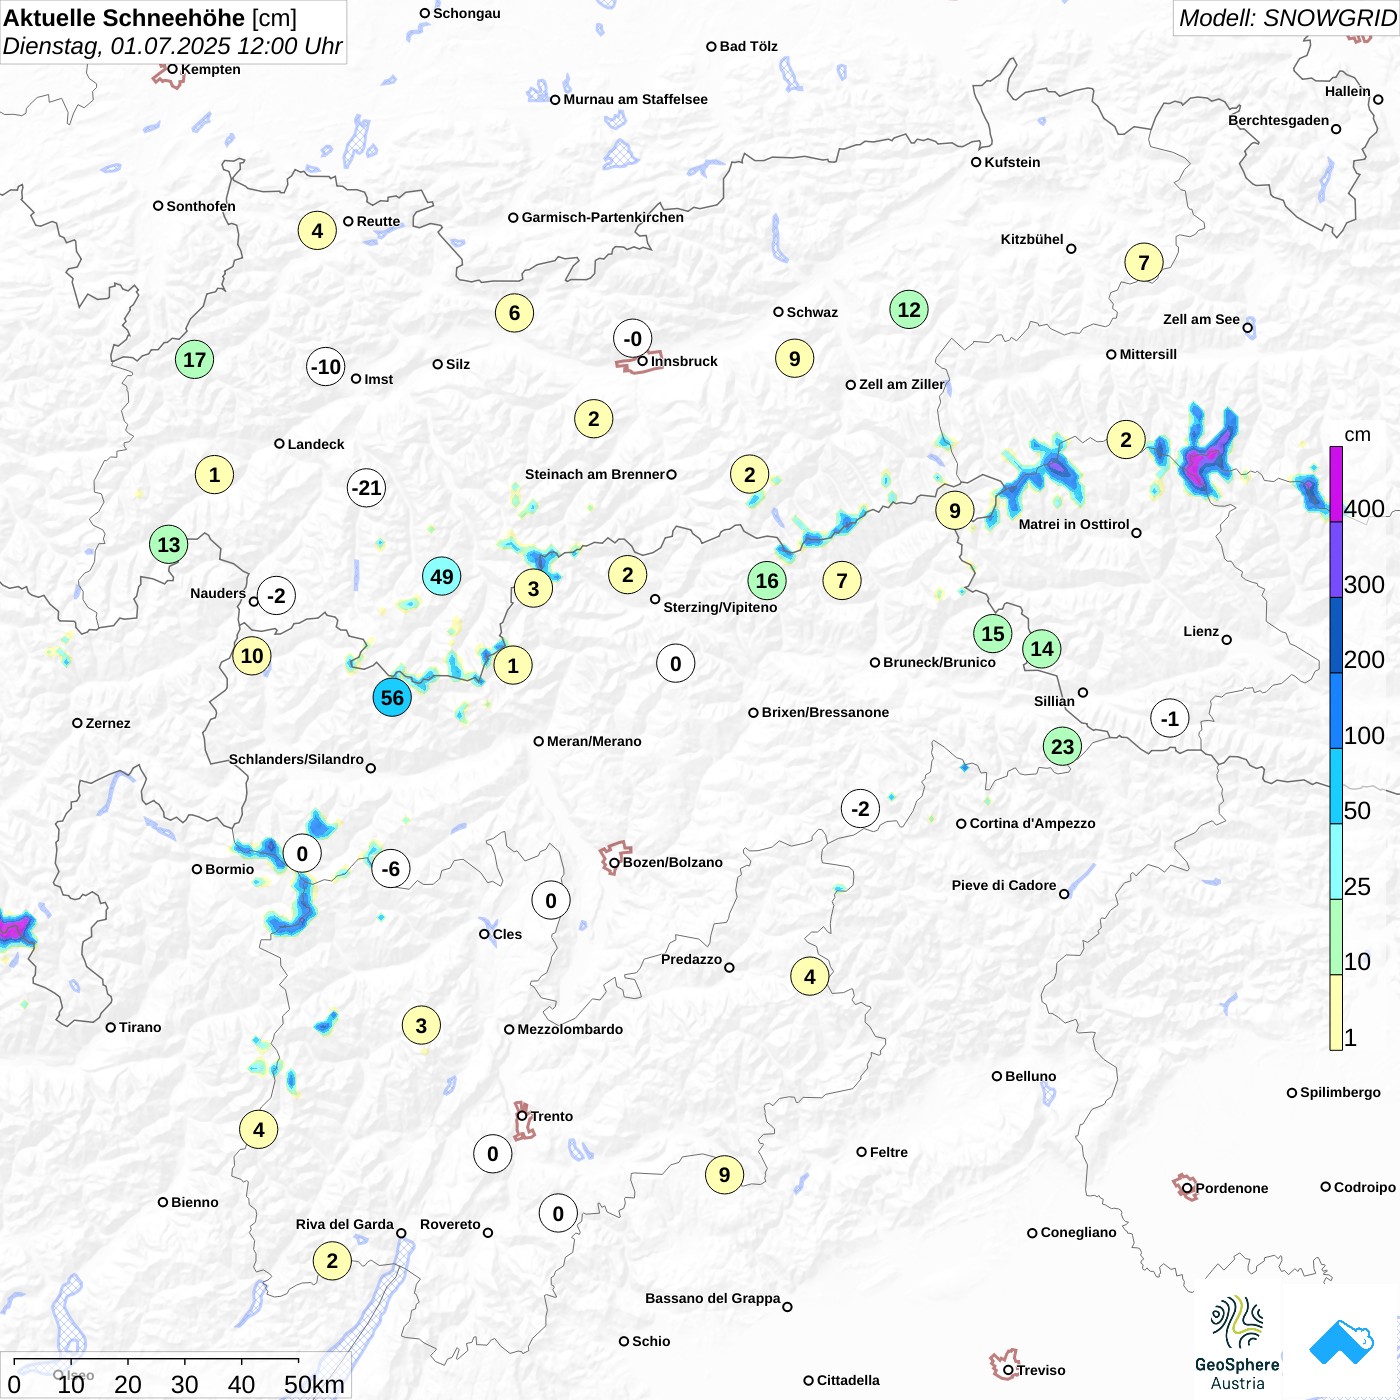Click the station marker showing -1 near Sillian

[1170, 719]
